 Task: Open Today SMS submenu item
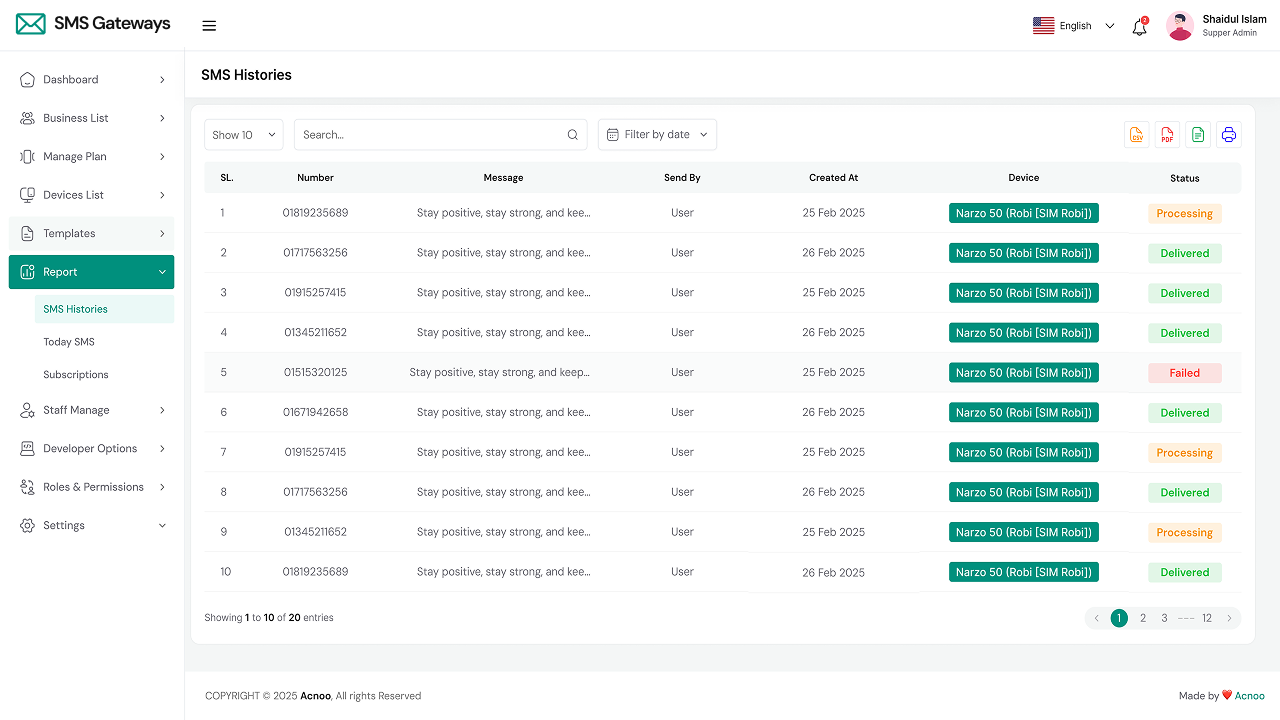69,342
